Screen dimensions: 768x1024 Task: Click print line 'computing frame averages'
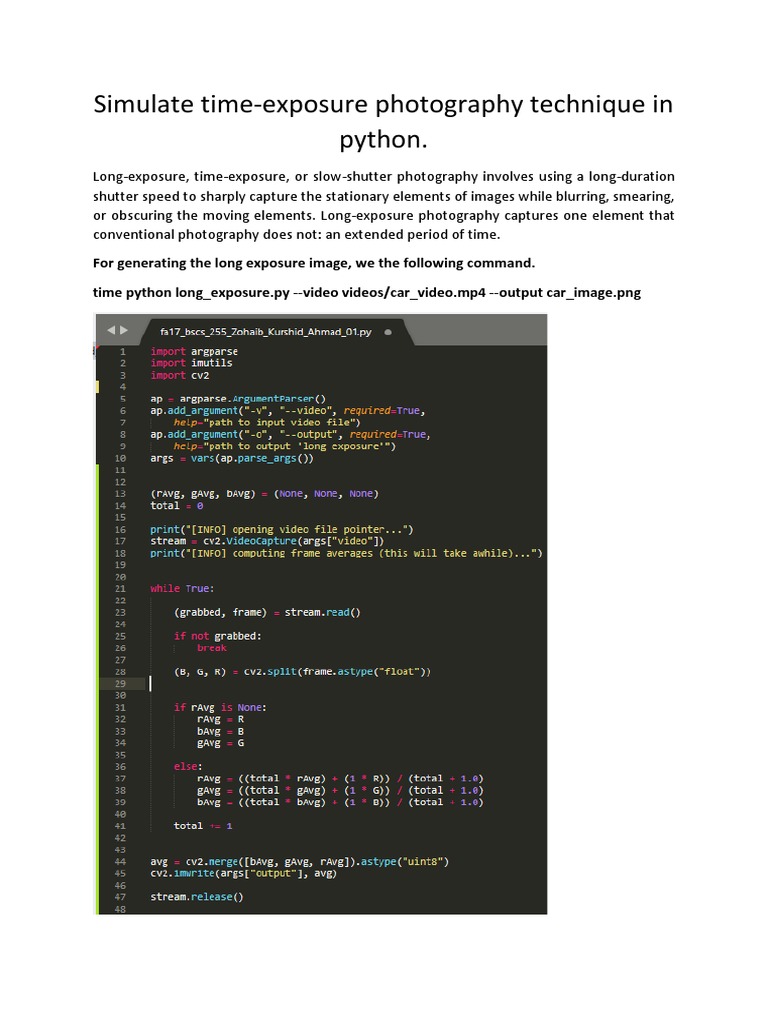pos(346,553)
